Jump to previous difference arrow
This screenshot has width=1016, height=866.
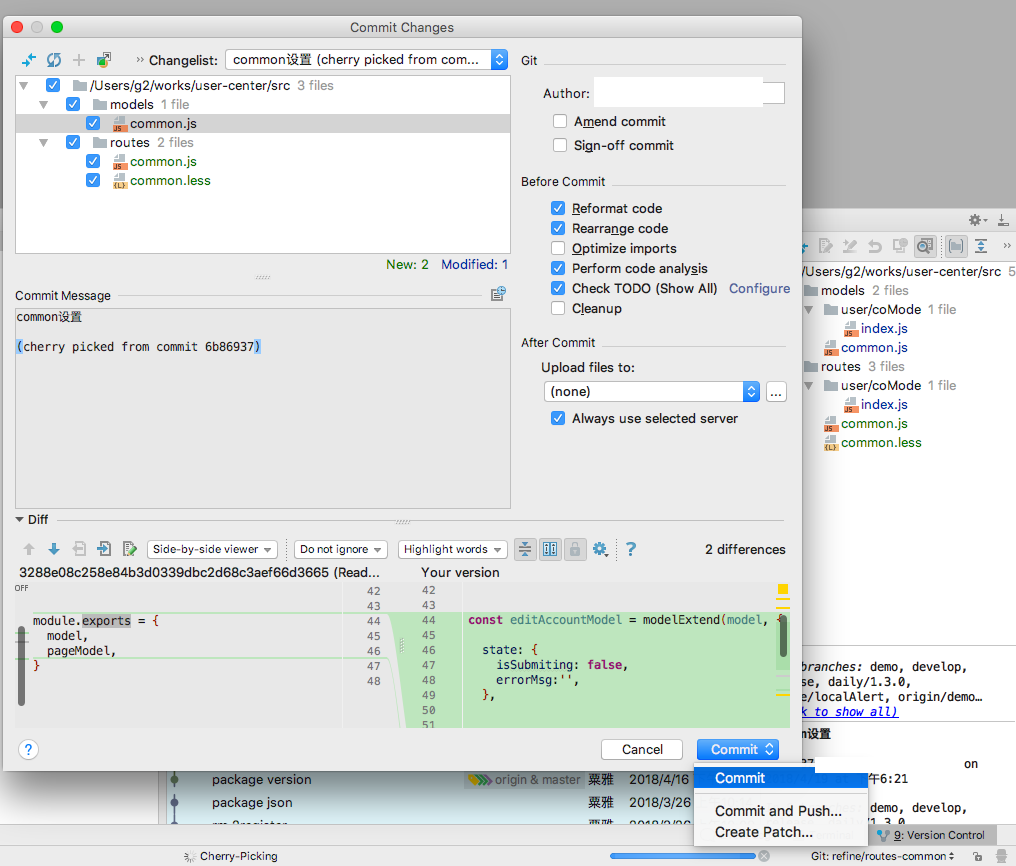click(29, 549)
